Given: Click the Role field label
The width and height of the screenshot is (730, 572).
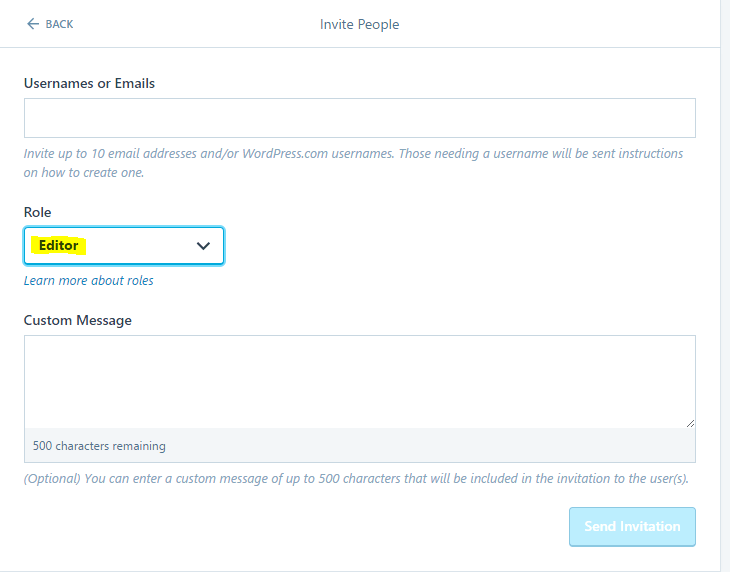Looking at the screenshot, I should (x=37, y=212).
